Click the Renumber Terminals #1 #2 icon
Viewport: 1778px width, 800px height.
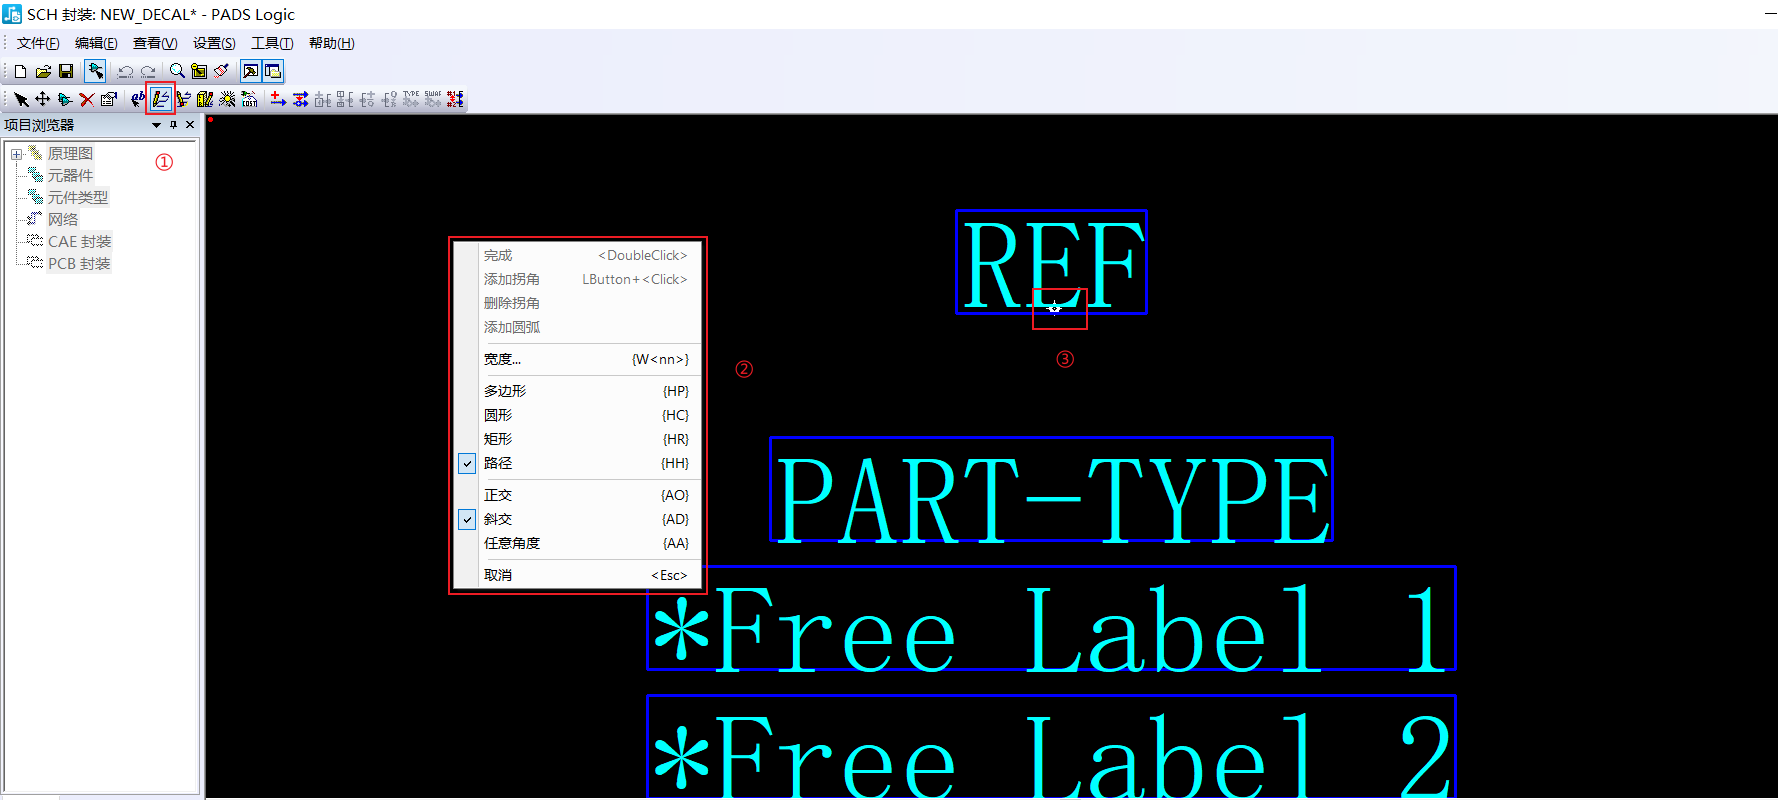coord(455,99)
